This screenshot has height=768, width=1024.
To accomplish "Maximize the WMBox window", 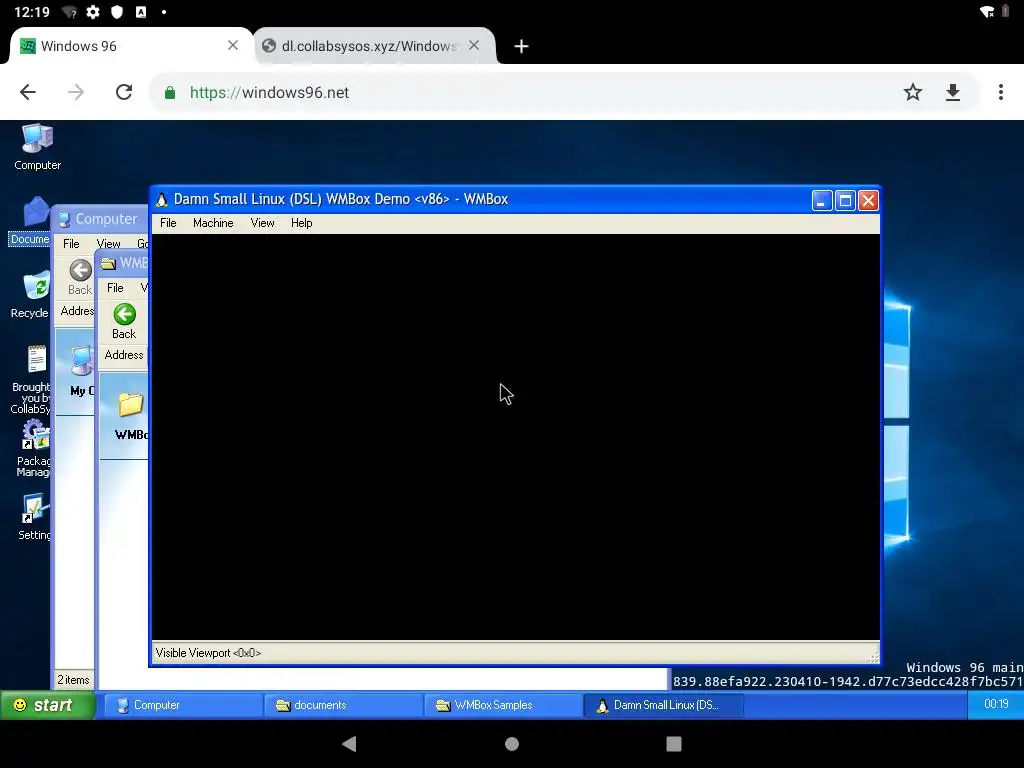I will pyautogui.click(x=845, y=200).
